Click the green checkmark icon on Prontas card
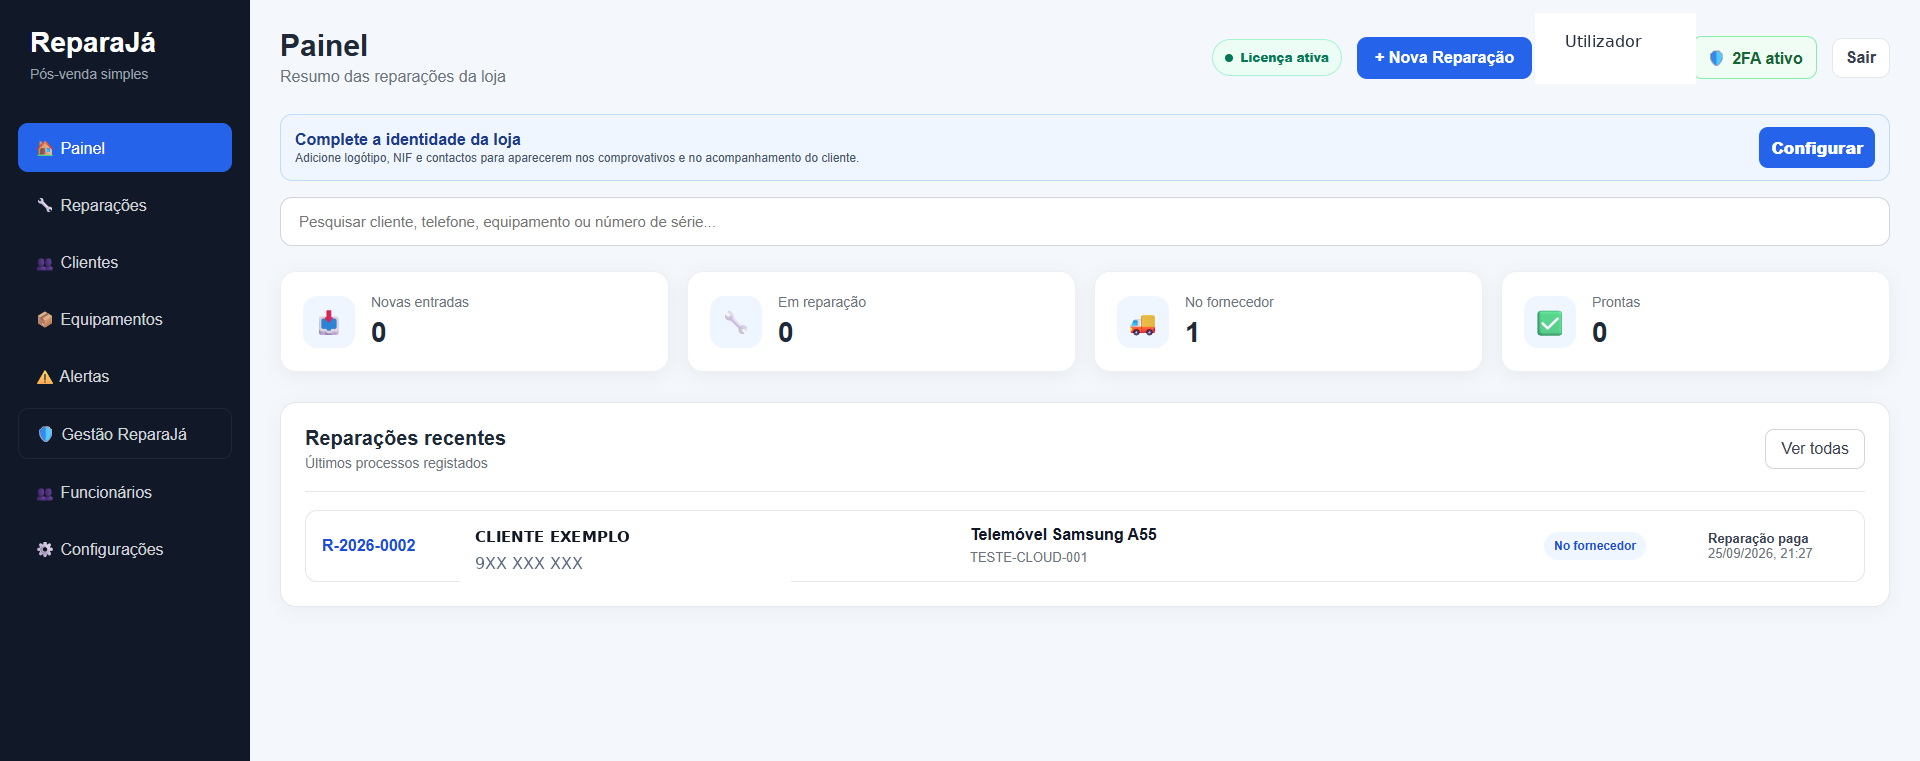The width and height of the screenshot is (1920, 761). click(1550, 322)
